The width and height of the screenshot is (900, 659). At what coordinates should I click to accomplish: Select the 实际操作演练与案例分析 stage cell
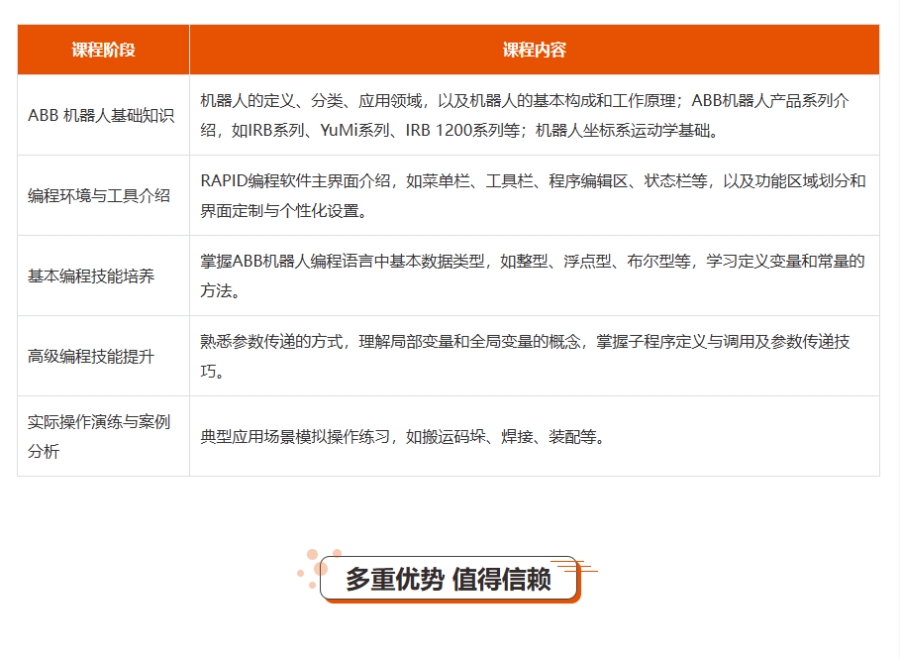(x=99, y=436)
